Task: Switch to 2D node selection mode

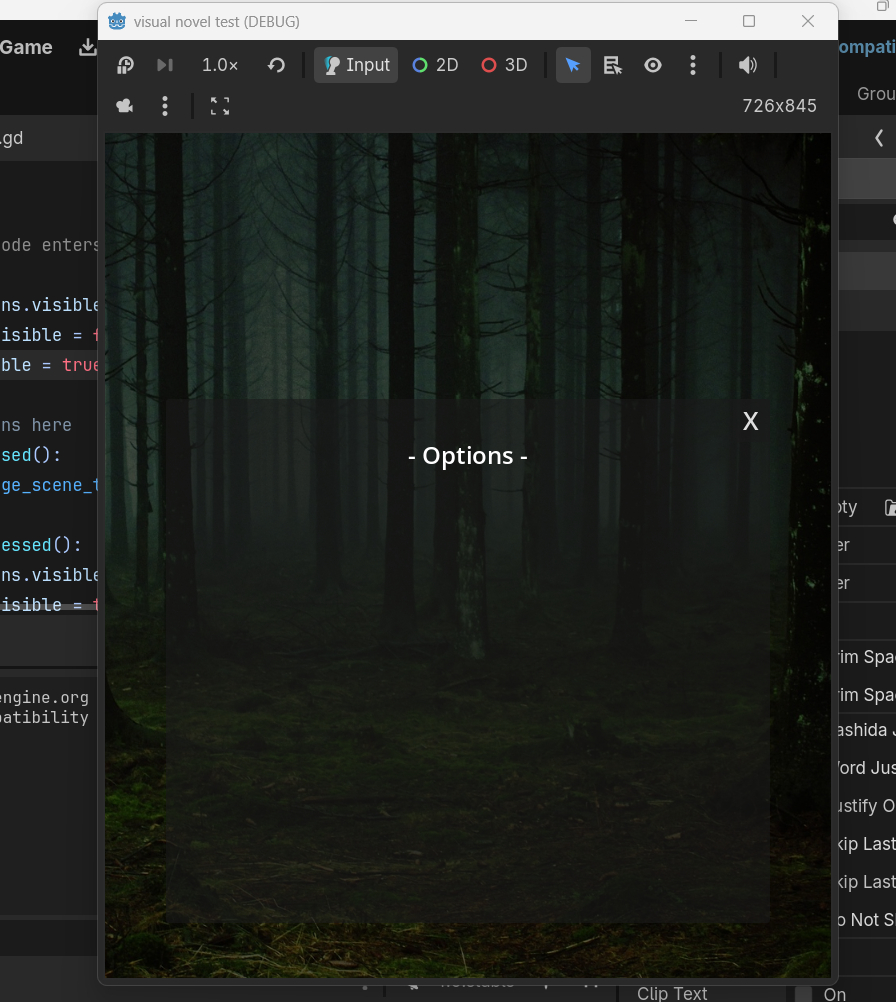Action: (x=435, y=65)
